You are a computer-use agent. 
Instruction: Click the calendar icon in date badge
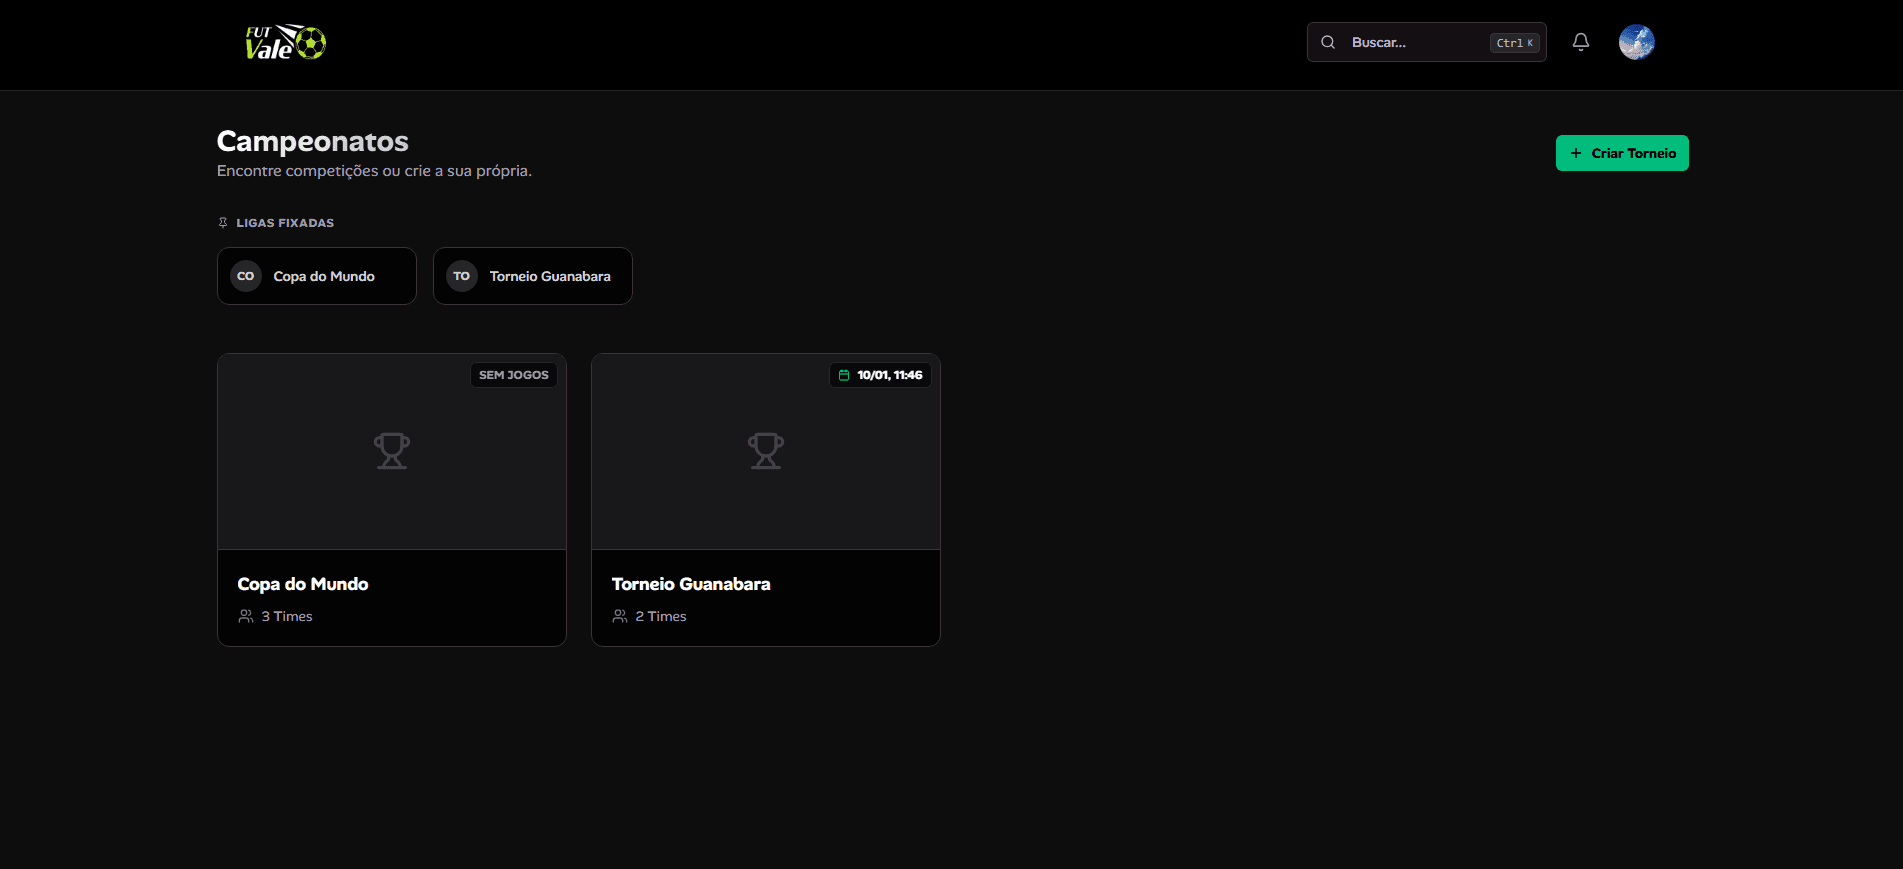(844, 375)
